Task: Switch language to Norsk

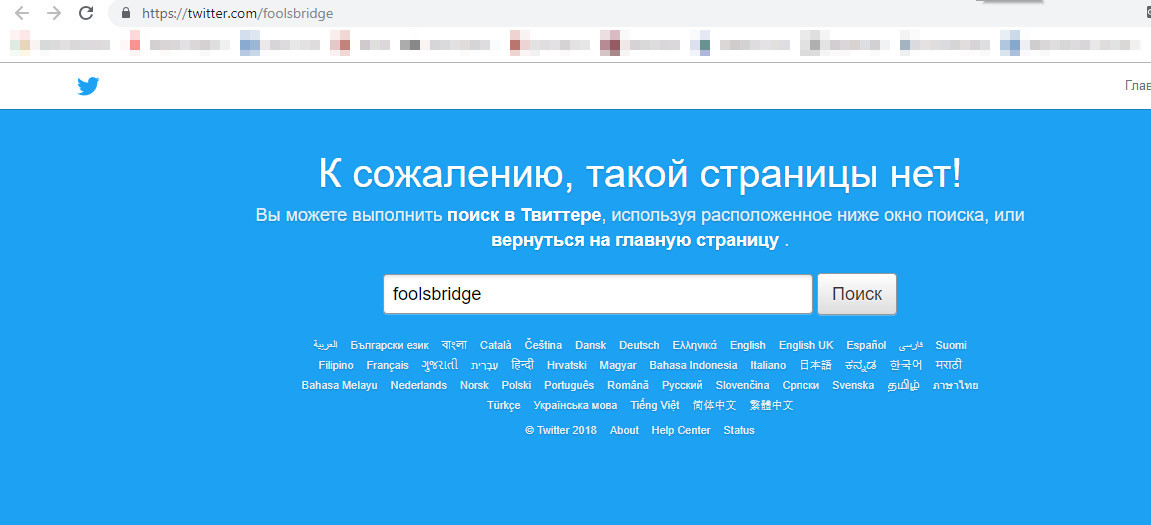Action: (474, 385)
